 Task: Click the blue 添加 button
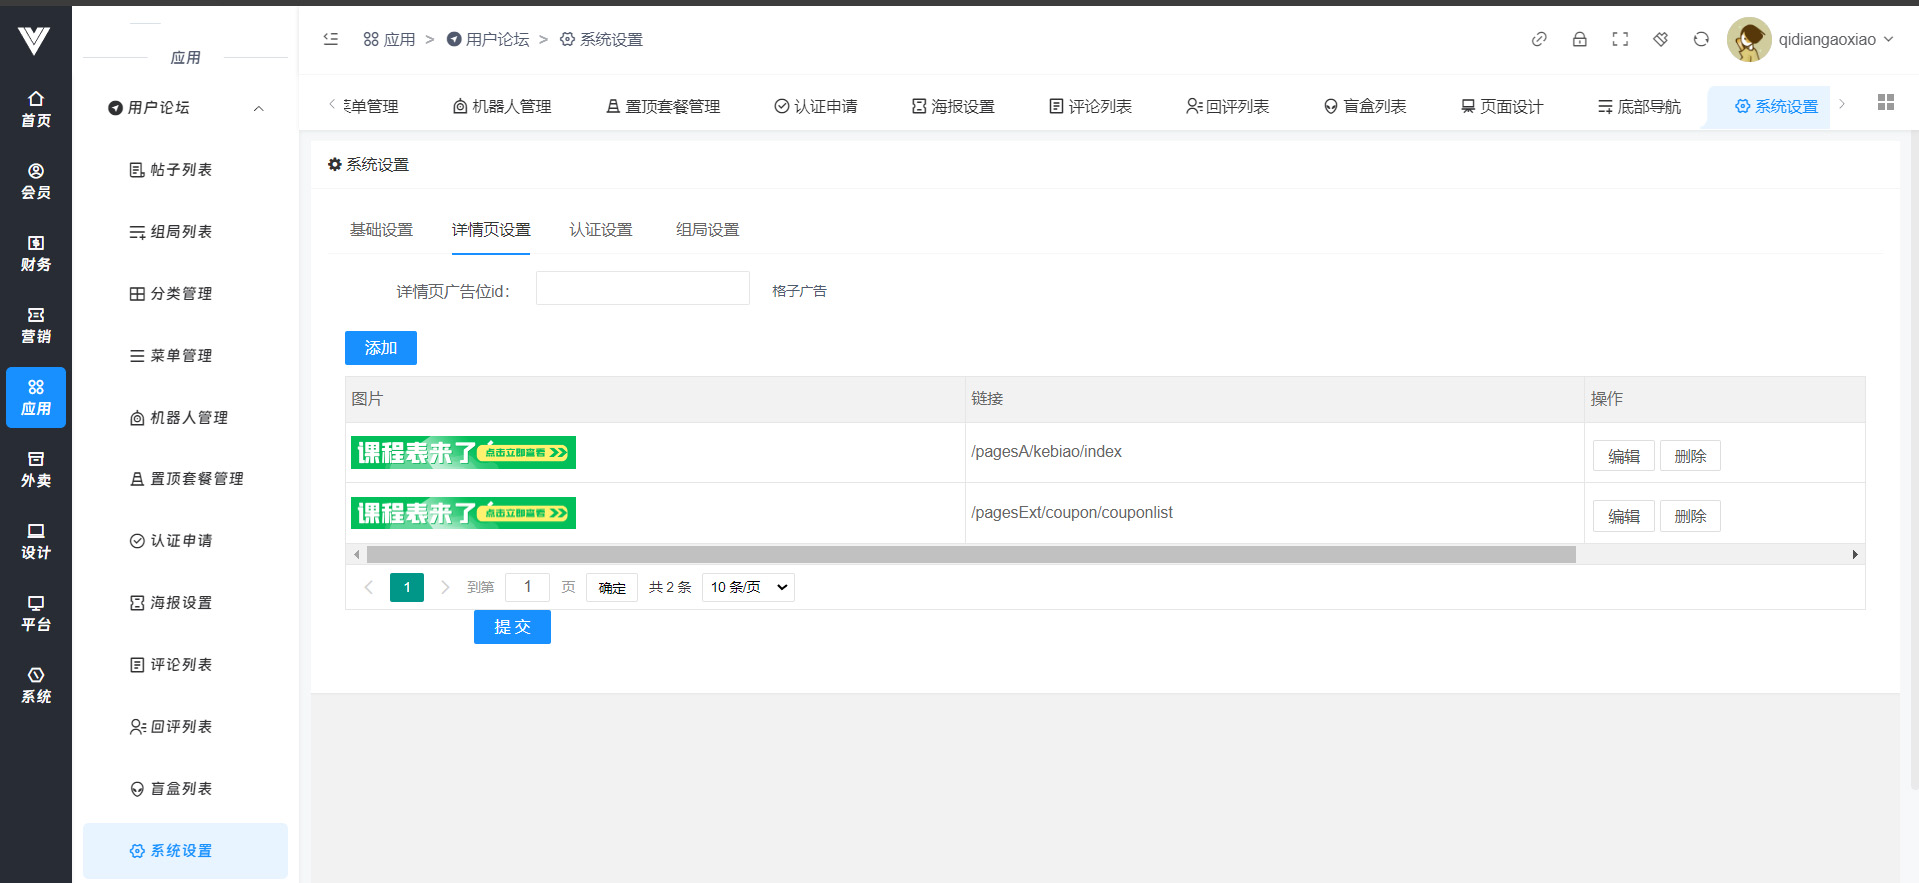pyautogui.click(x=380, y=348)
